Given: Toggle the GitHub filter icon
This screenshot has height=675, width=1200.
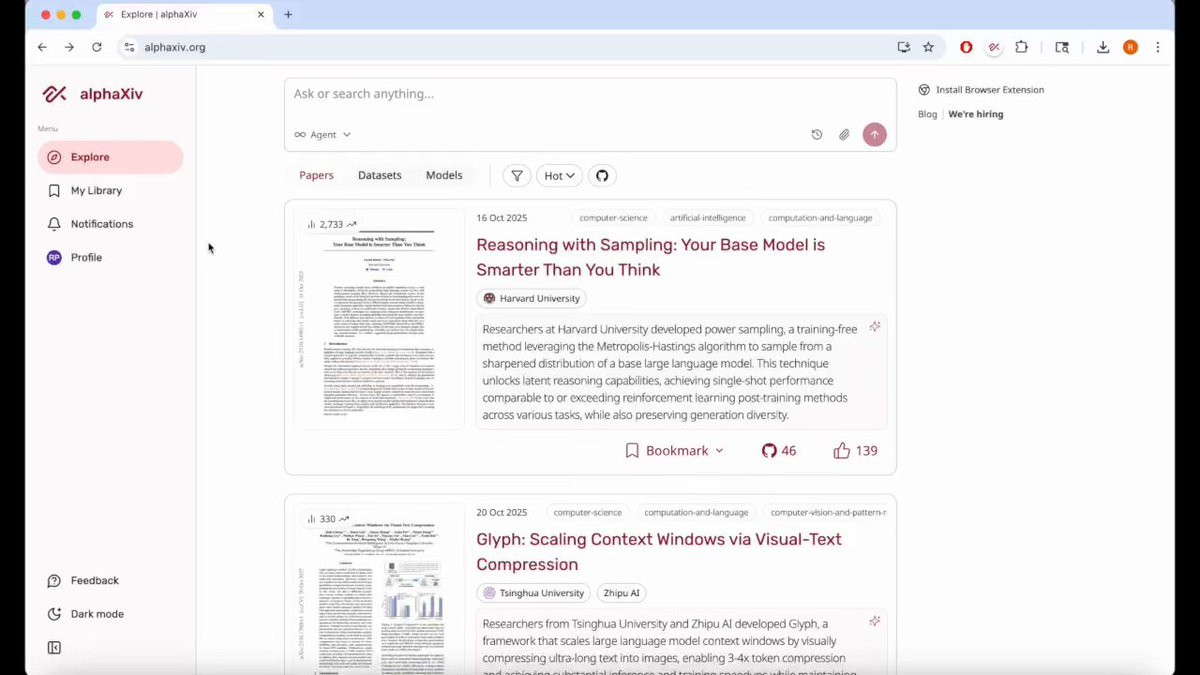Looking at the screenshot, I should click(x=602, y=176).
